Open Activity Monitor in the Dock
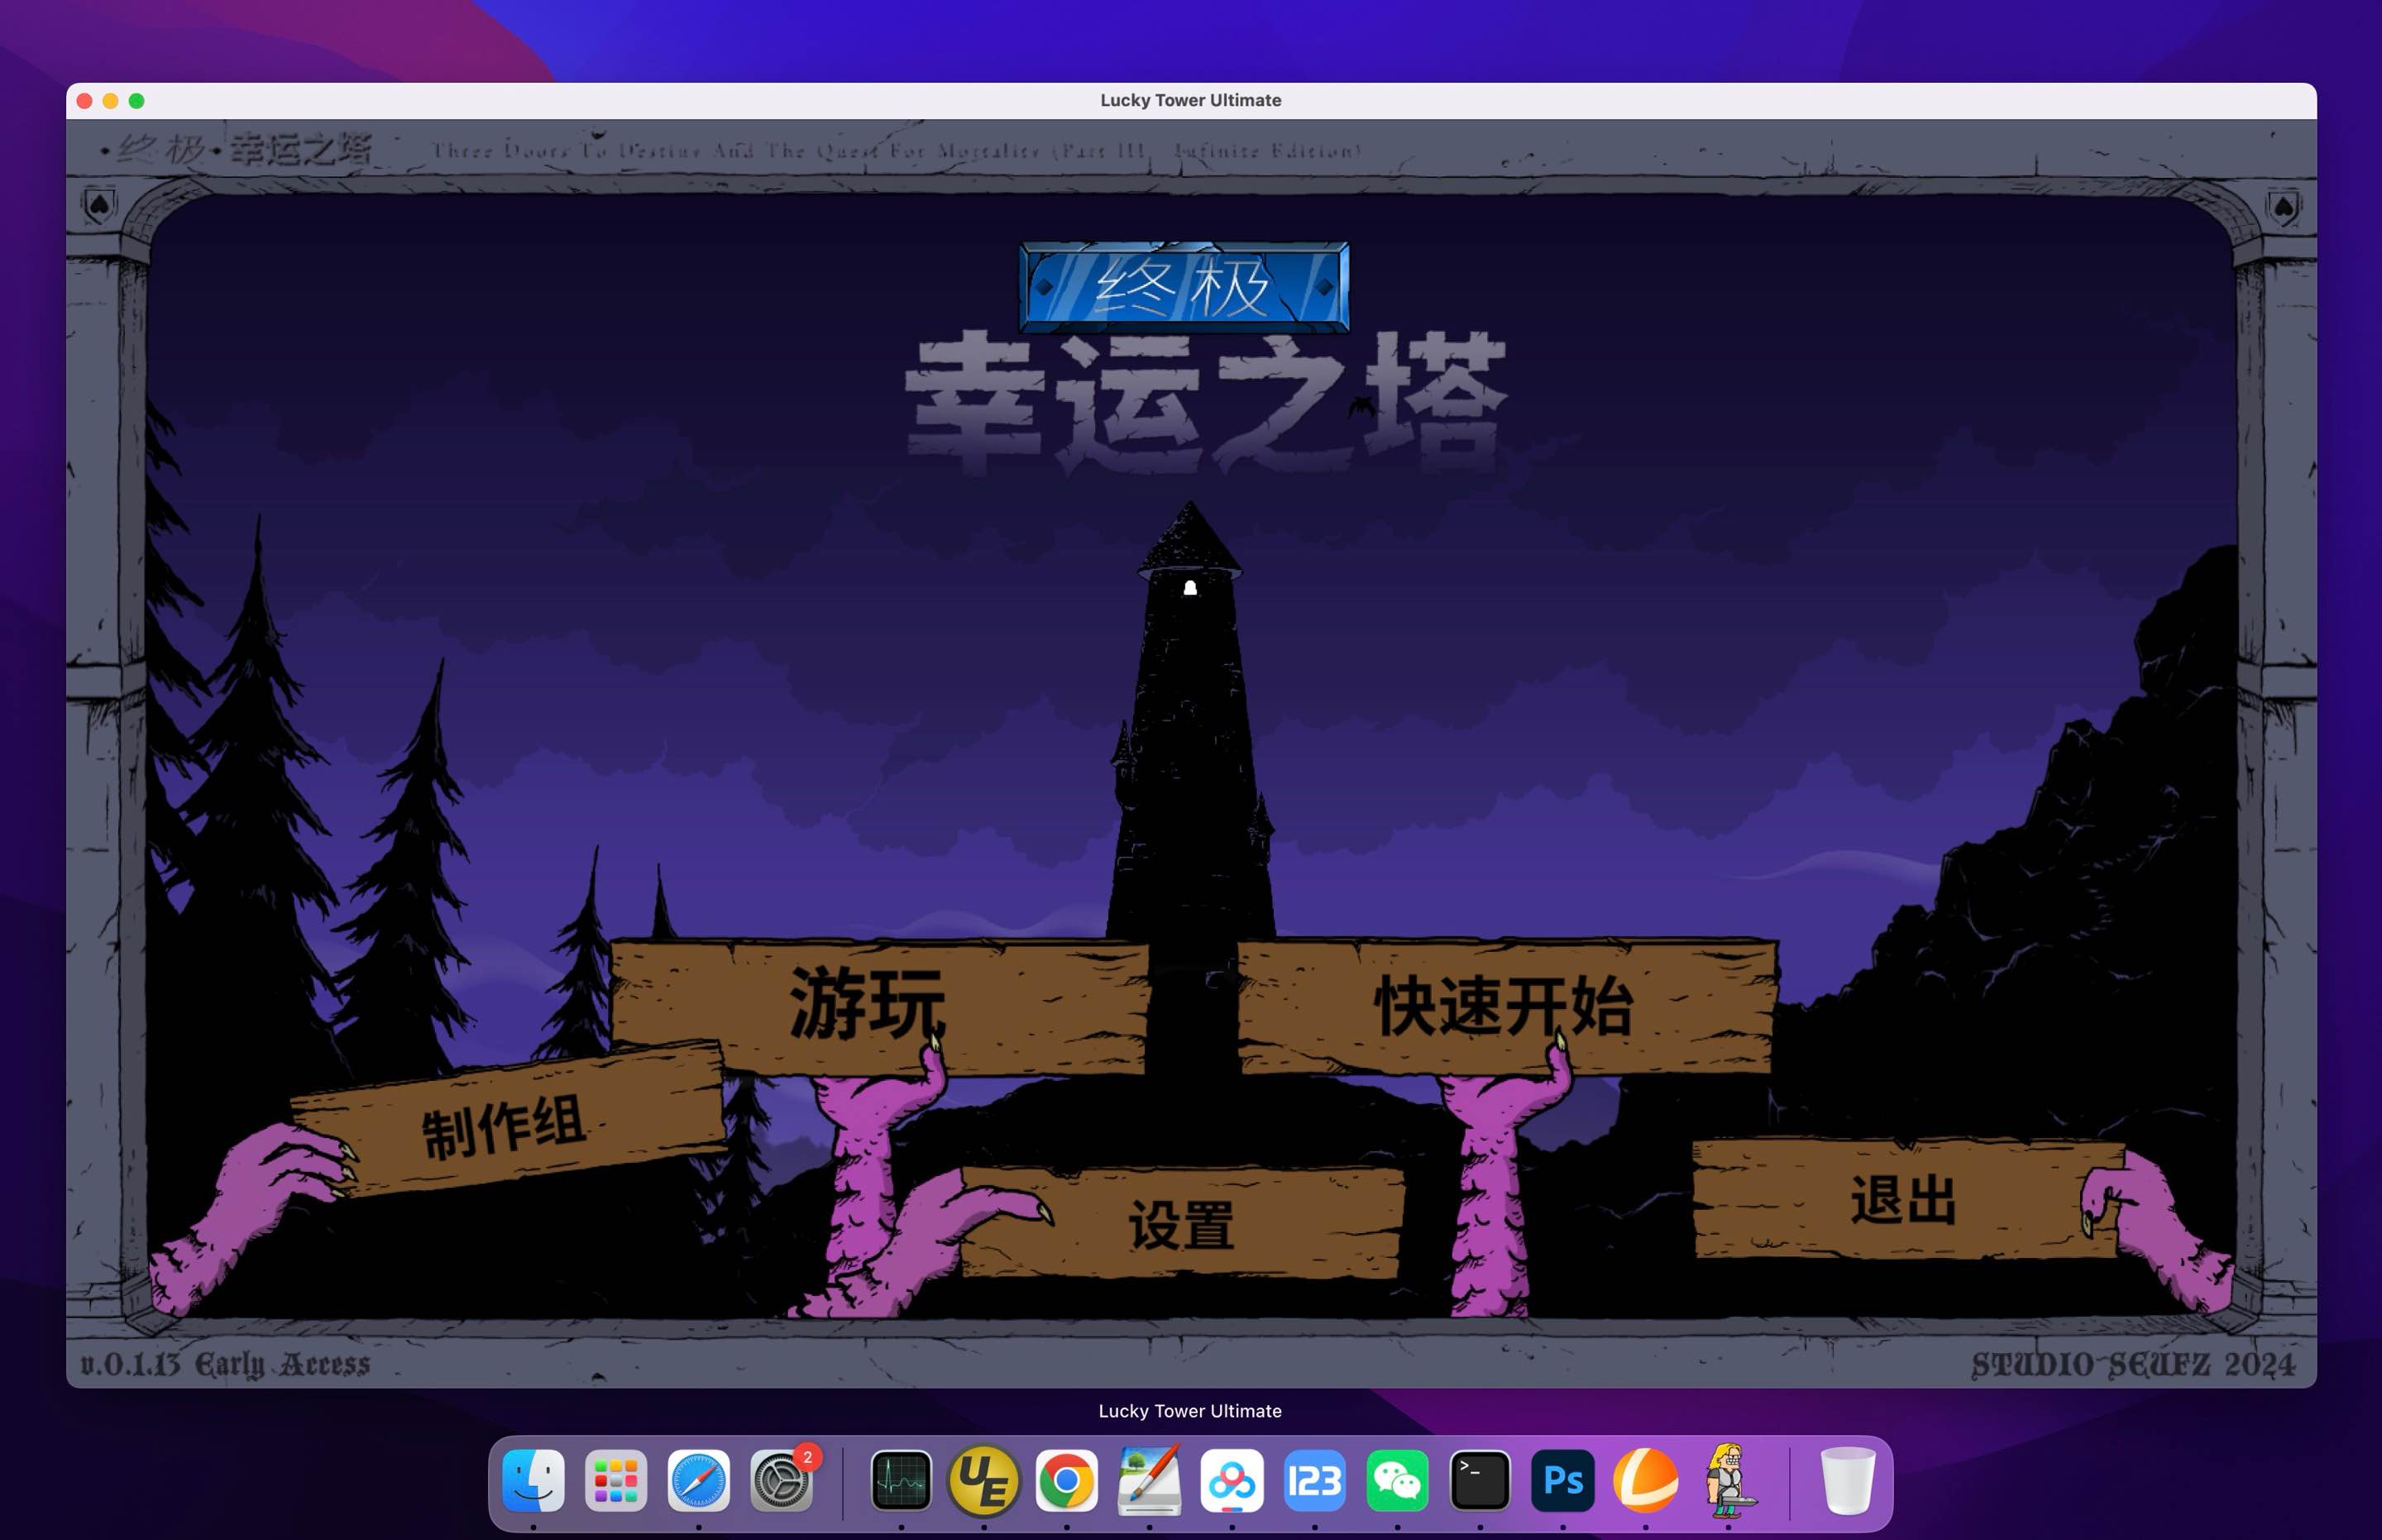 pyautogui.click(x=901, y=1480)
